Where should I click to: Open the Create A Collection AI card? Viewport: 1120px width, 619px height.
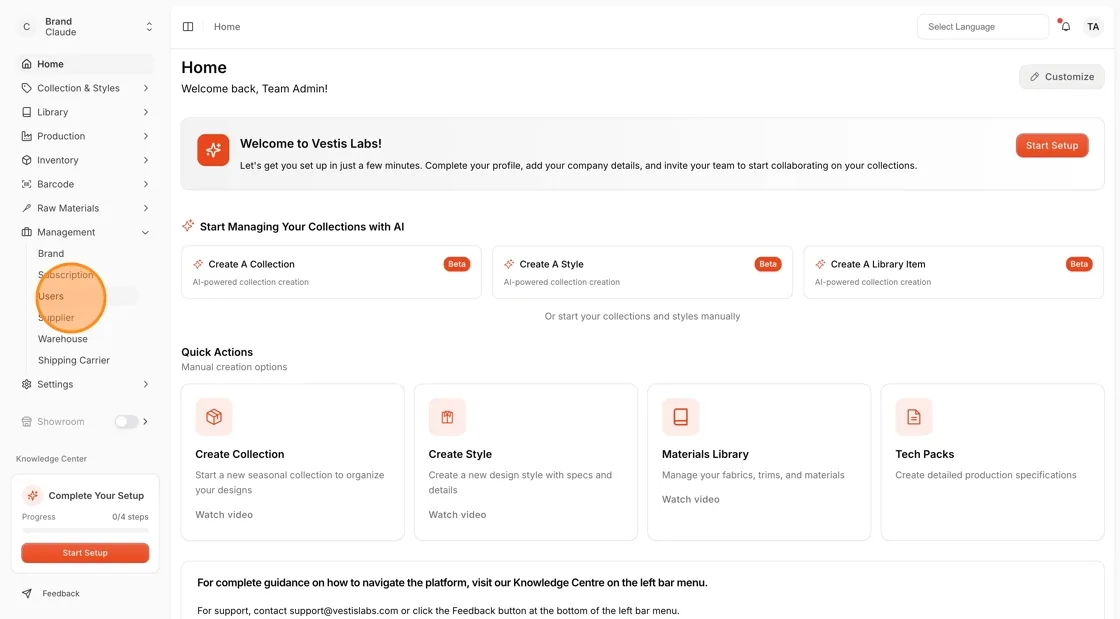pyautogui.click(x=331, y=272)
